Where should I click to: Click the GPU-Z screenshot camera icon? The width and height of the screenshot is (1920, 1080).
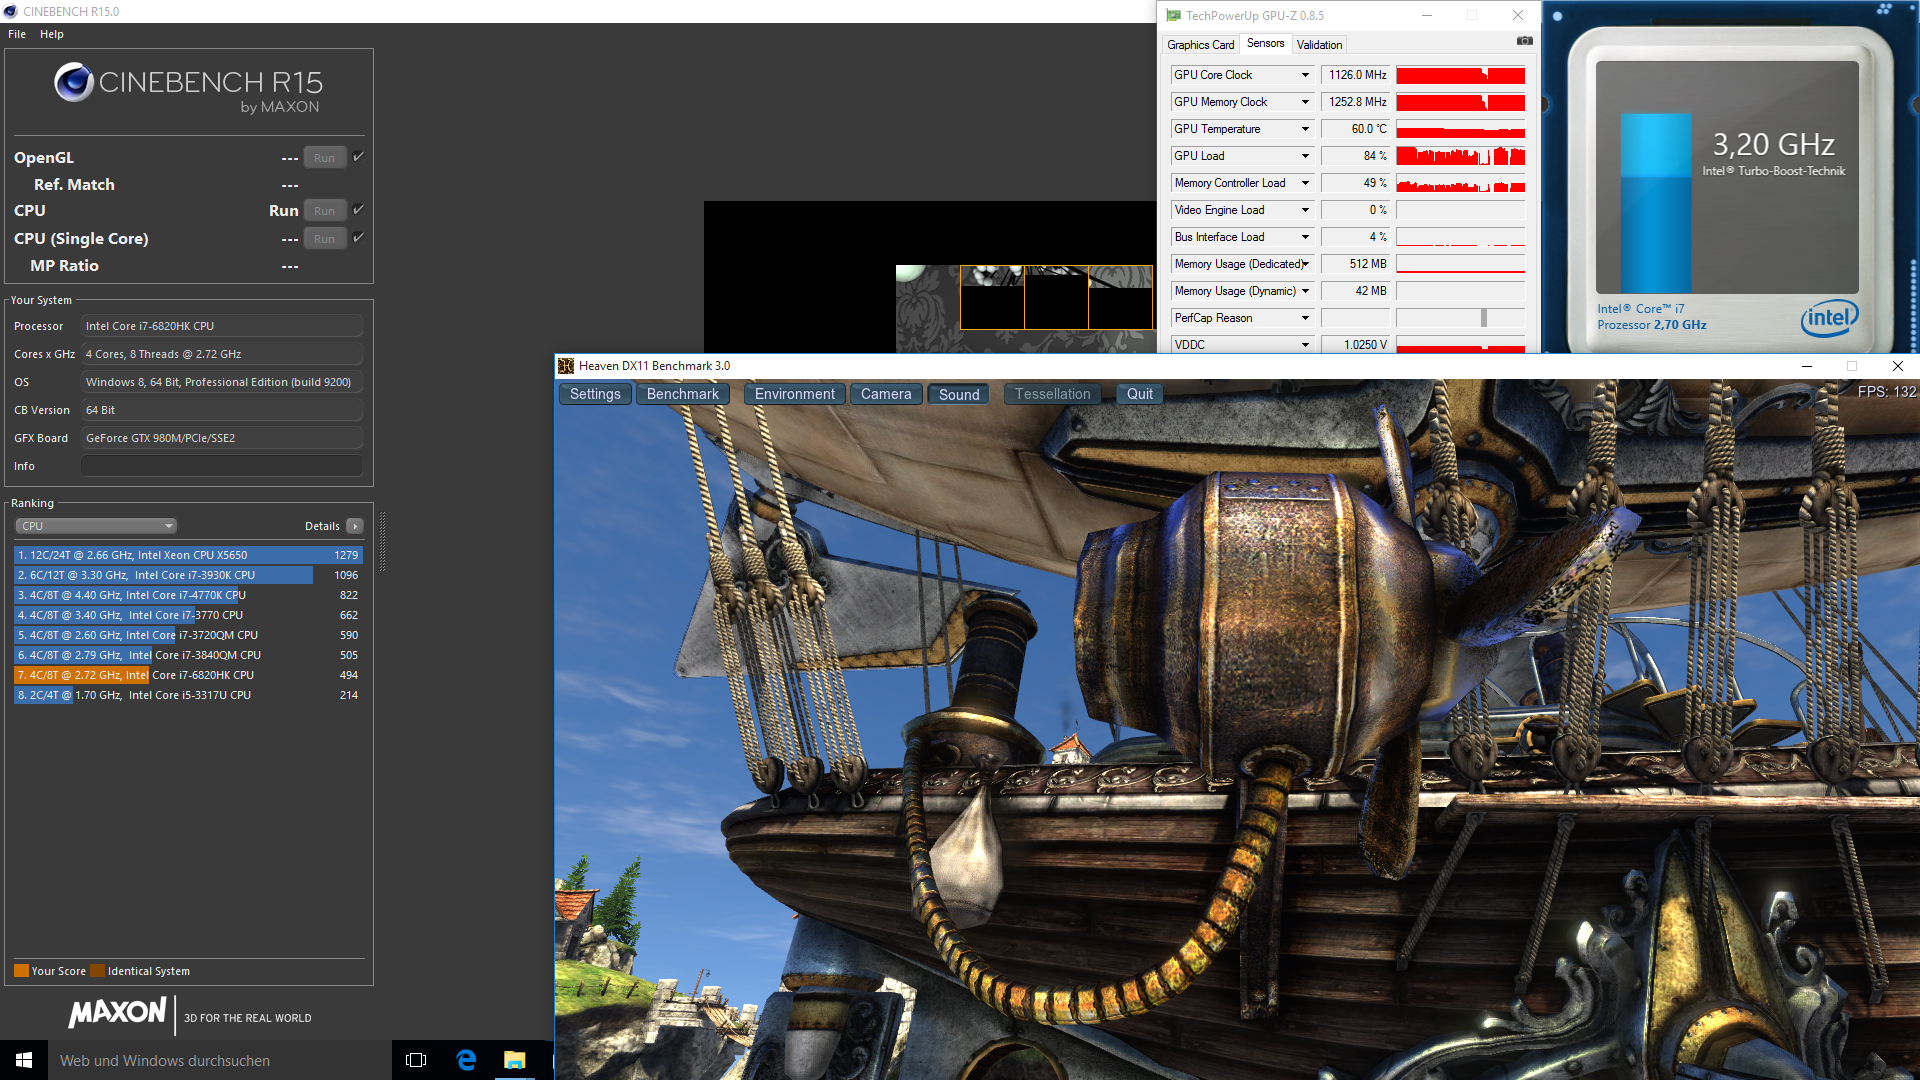[x=1524, y=41]
